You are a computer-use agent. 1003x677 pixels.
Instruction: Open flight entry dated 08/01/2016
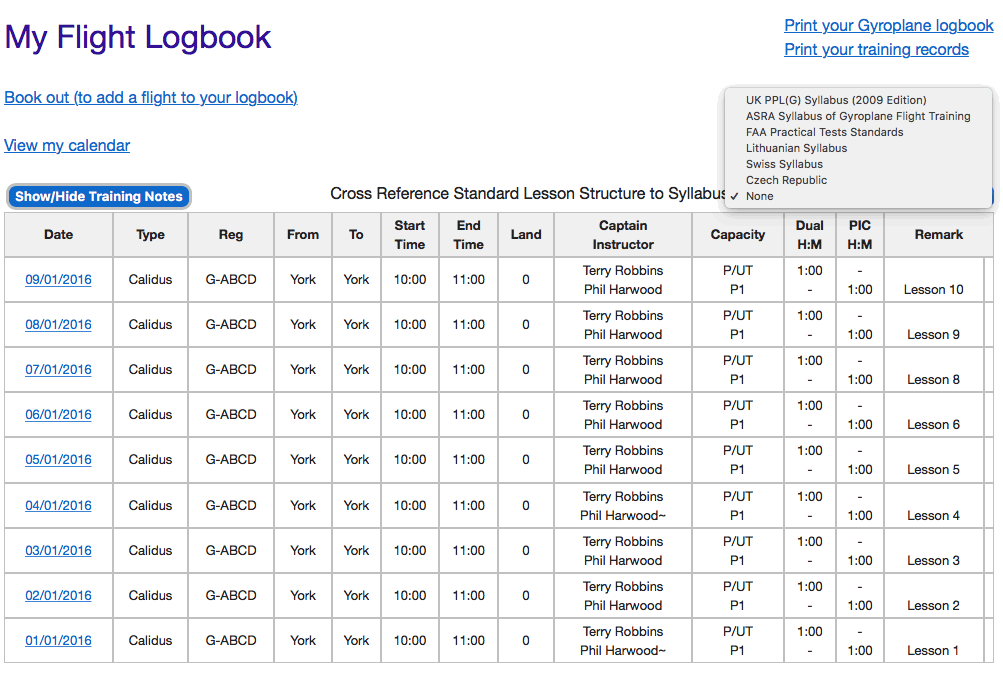click(58, 325)
